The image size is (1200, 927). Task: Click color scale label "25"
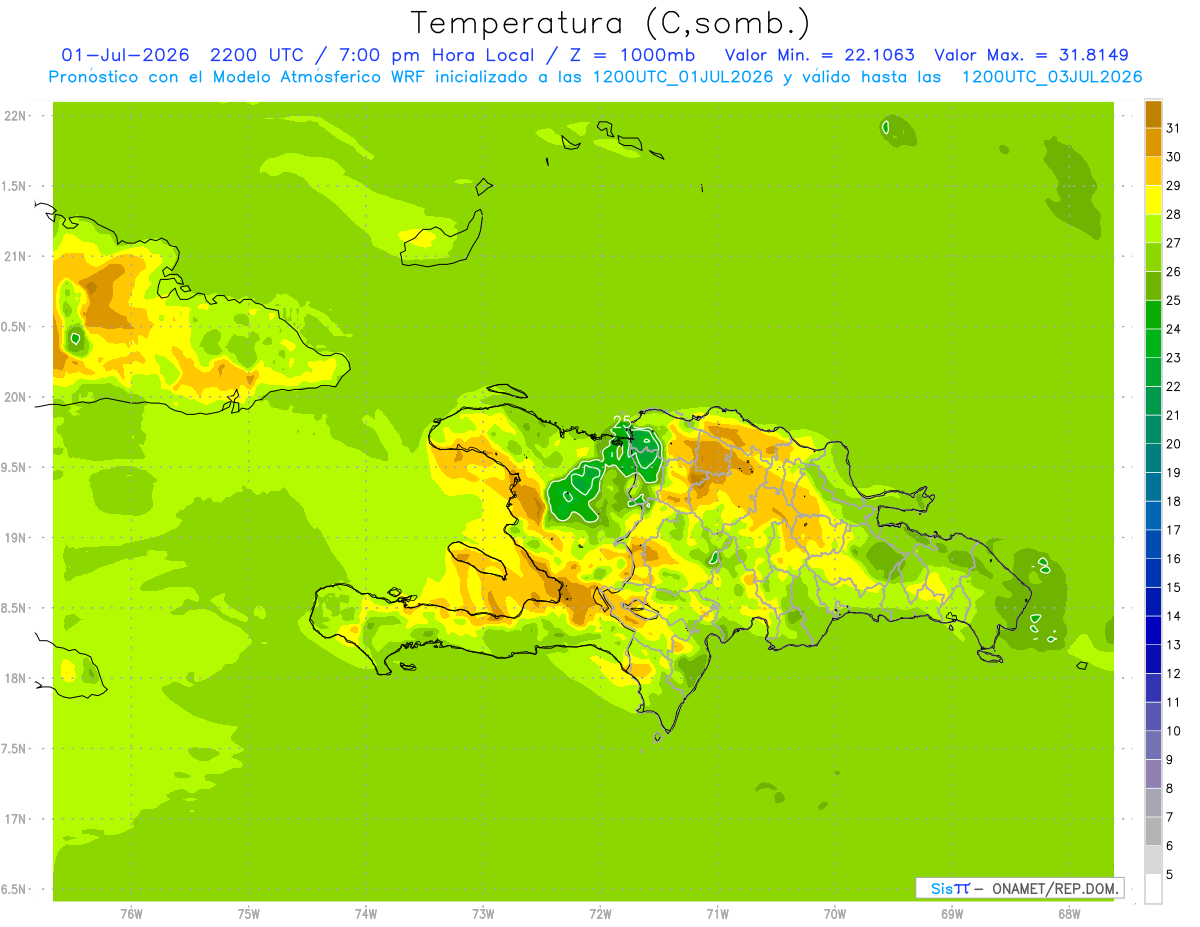[1174, 300]
